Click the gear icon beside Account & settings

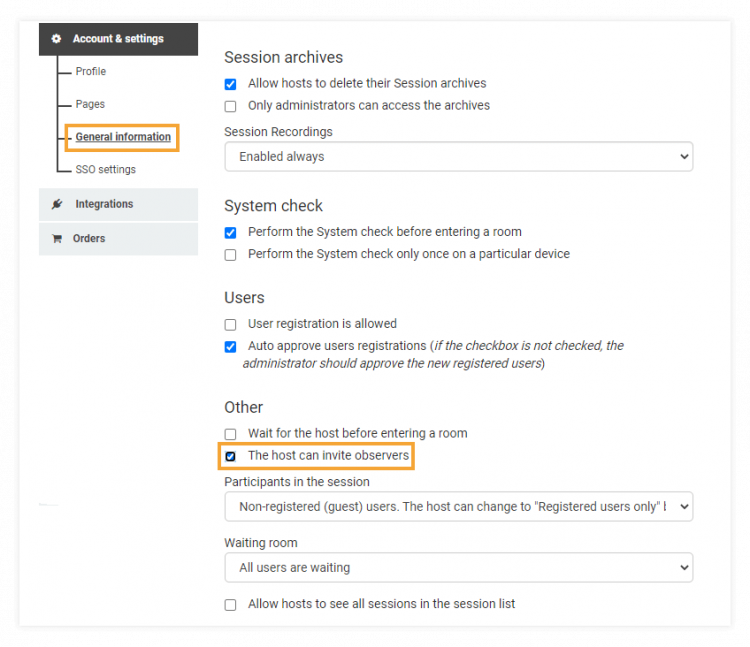click(x=56, y=39)
